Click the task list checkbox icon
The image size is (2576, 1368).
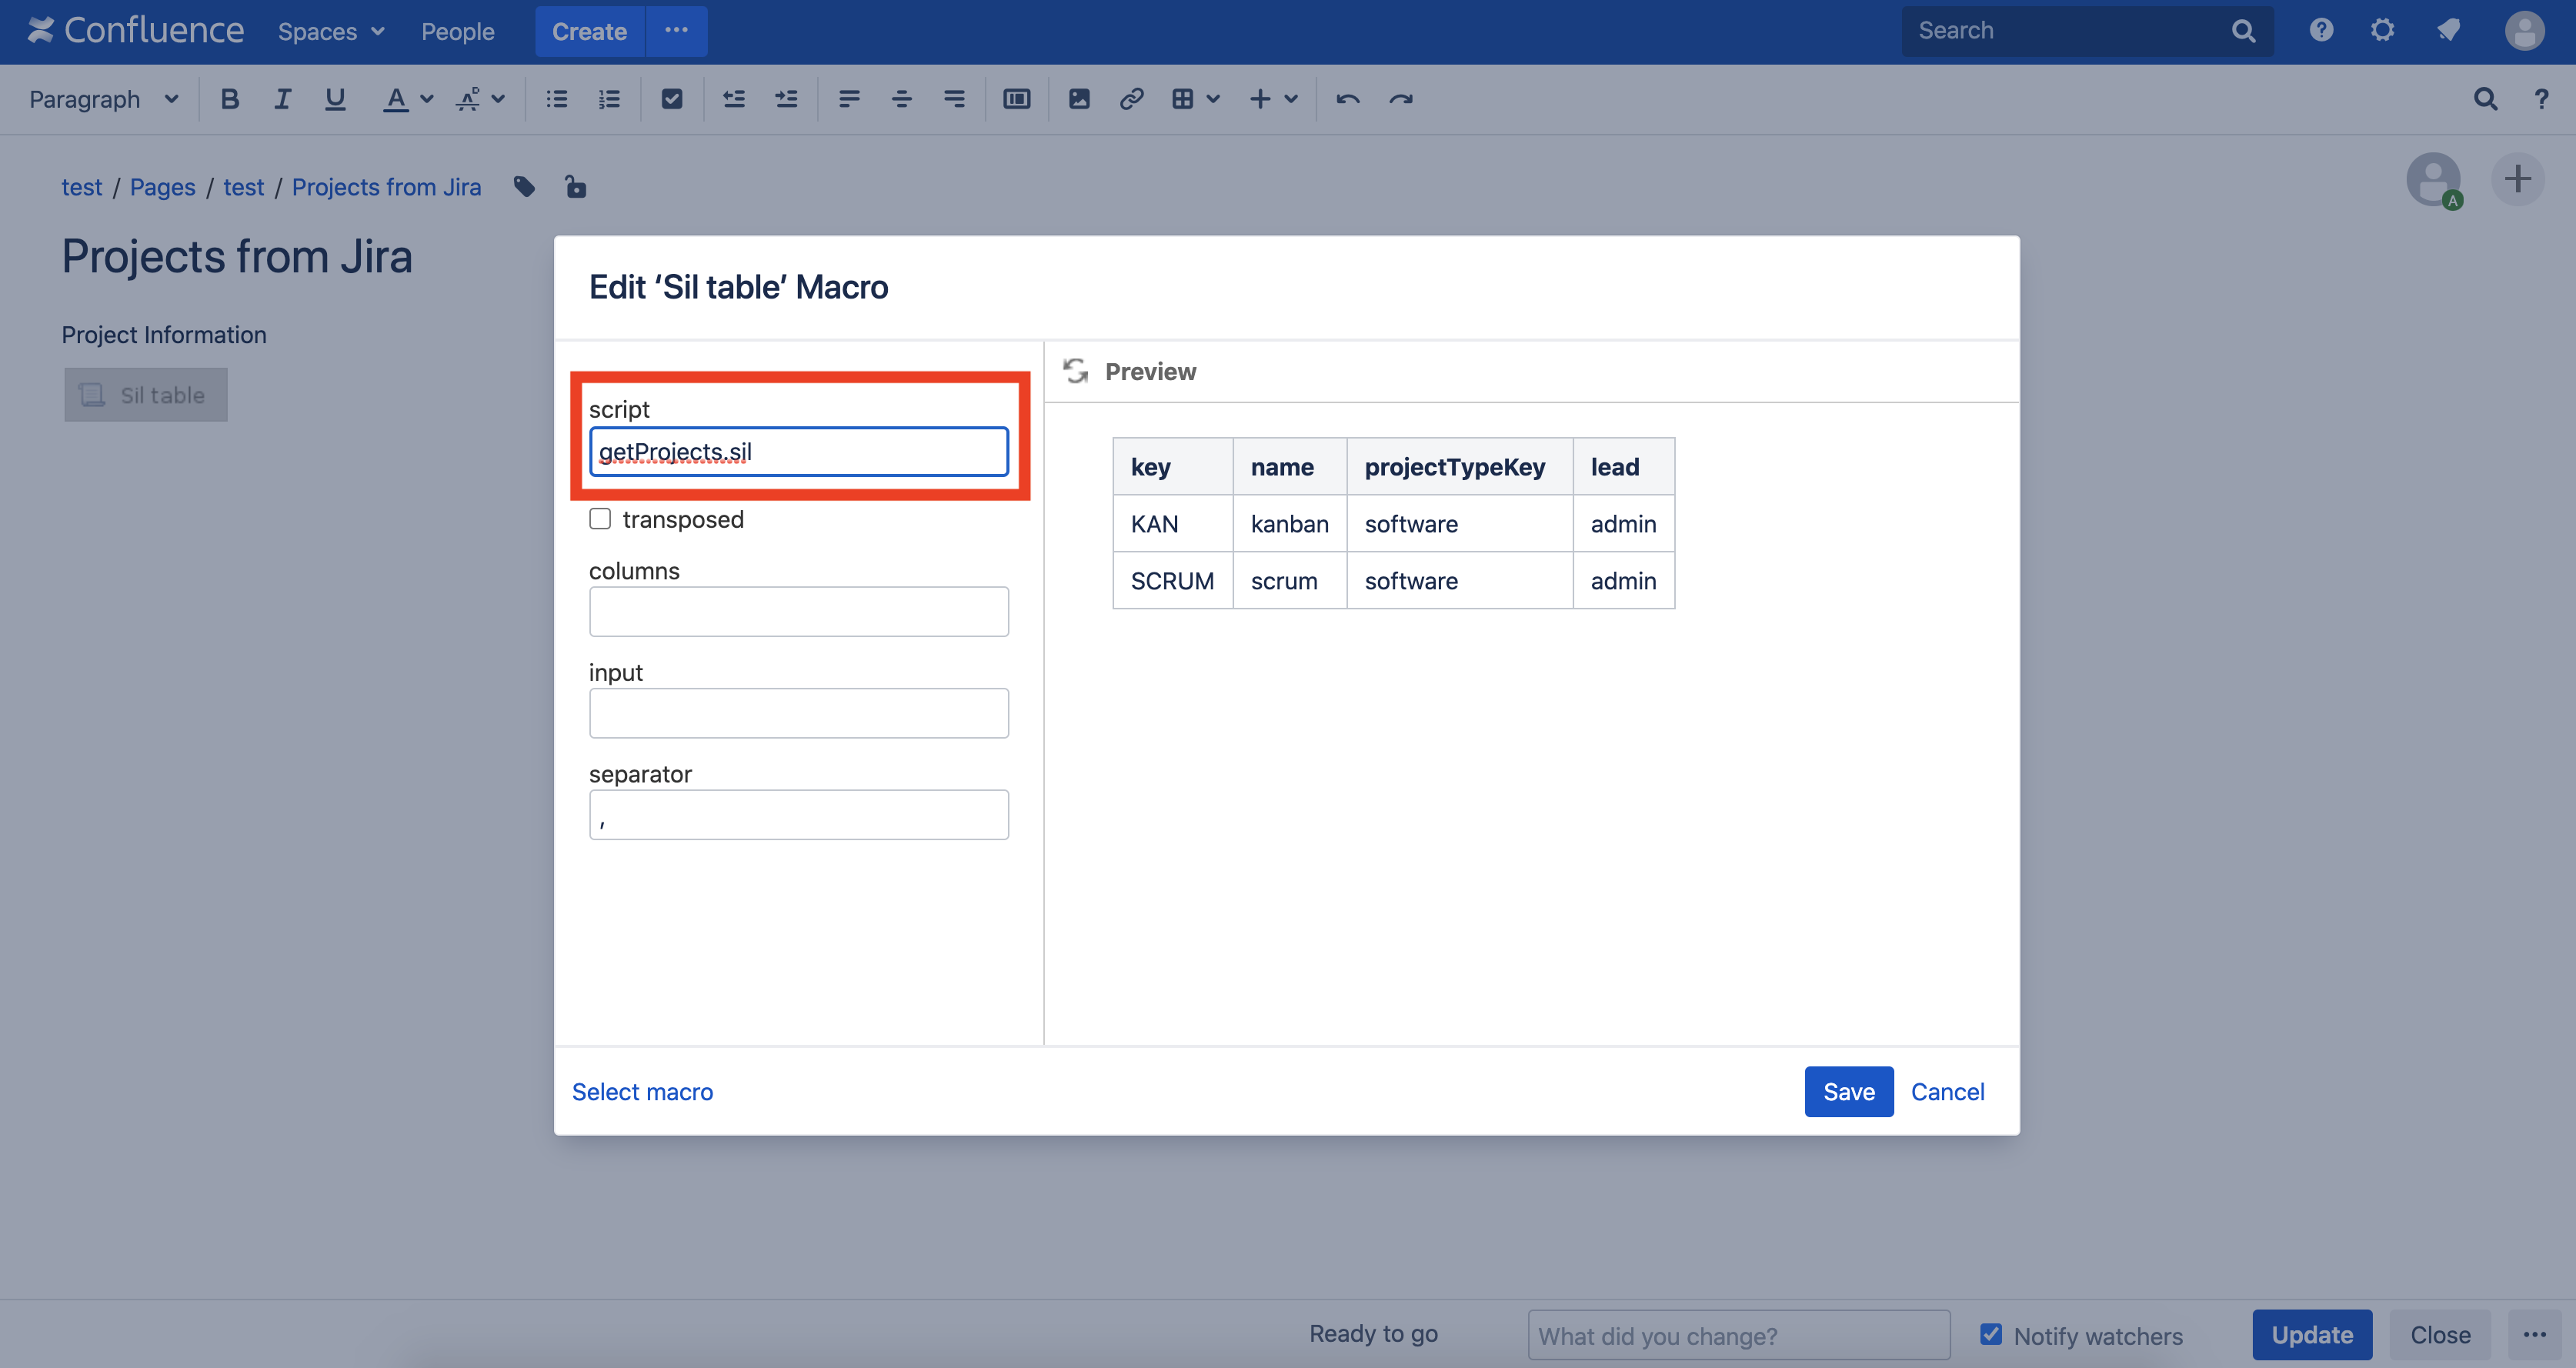(x=672, y=99)
